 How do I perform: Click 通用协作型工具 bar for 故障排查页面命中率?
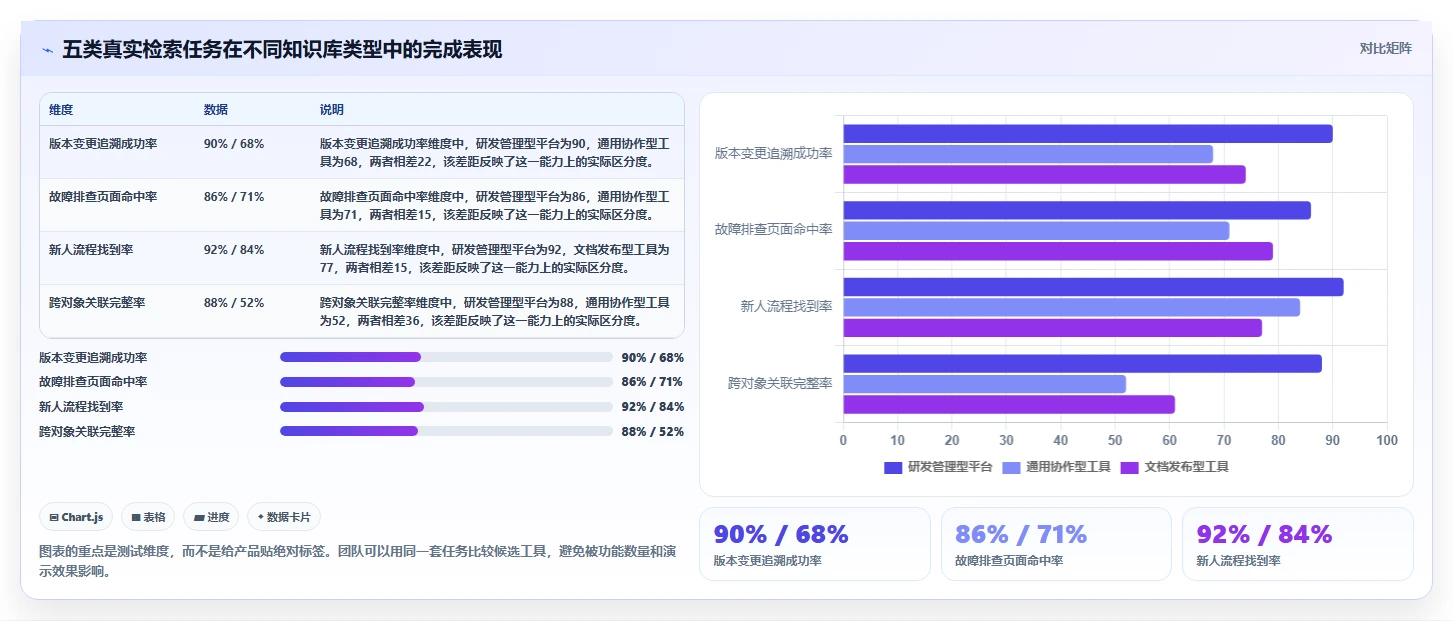(x=1036, y=231)
